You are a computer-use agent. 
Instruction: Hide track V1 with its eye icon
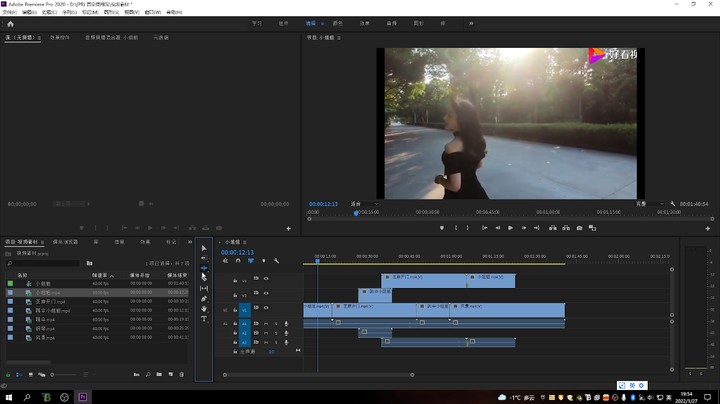point(266,308)
